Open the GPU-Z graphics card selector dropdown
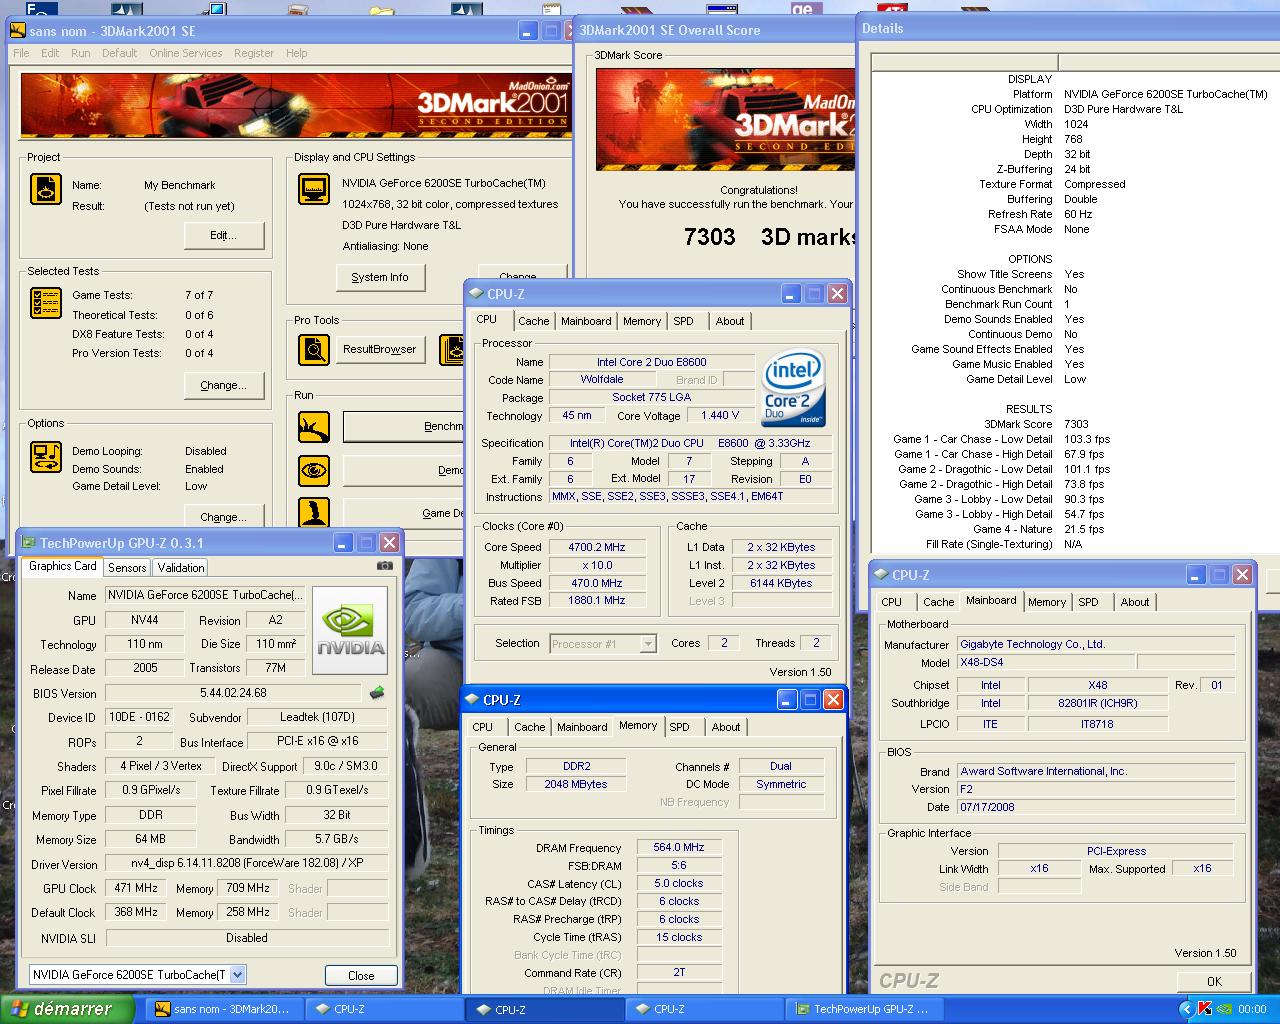Screen dimensions: 1280x1024 (237, 974)
